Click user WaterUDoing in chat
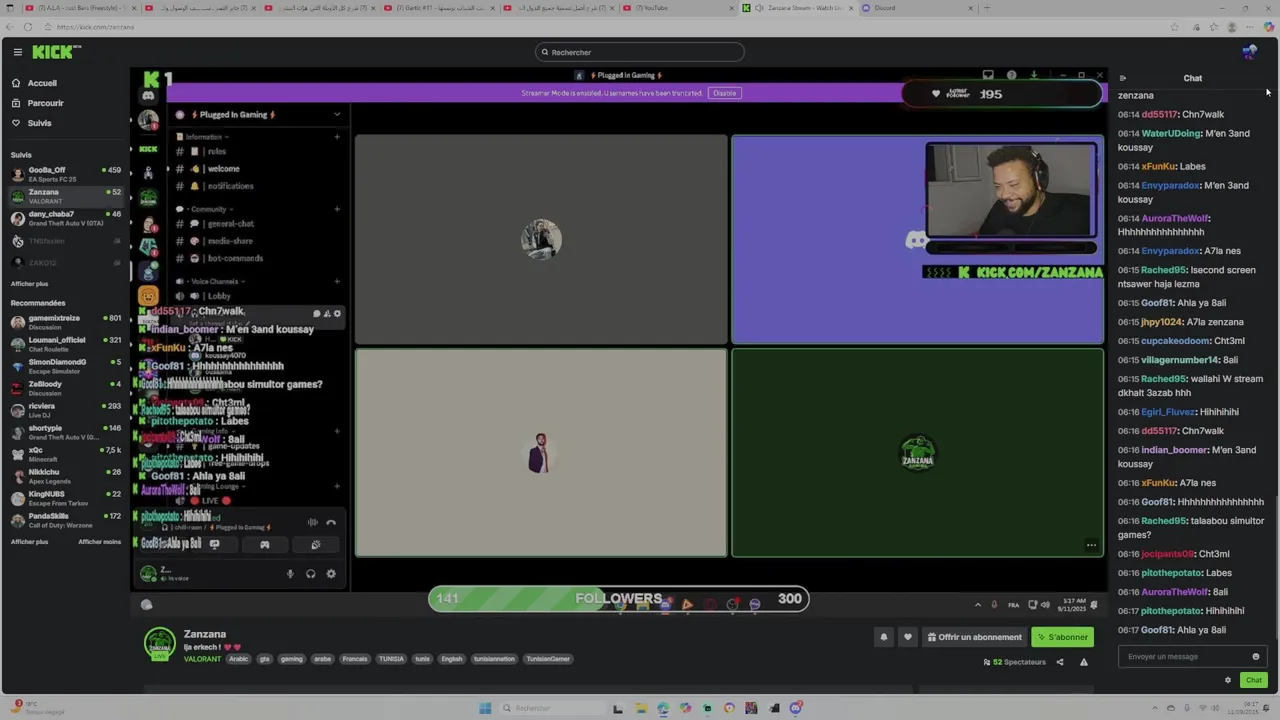This screenshot has width=1280, height=720. [x=1171, y=134]
